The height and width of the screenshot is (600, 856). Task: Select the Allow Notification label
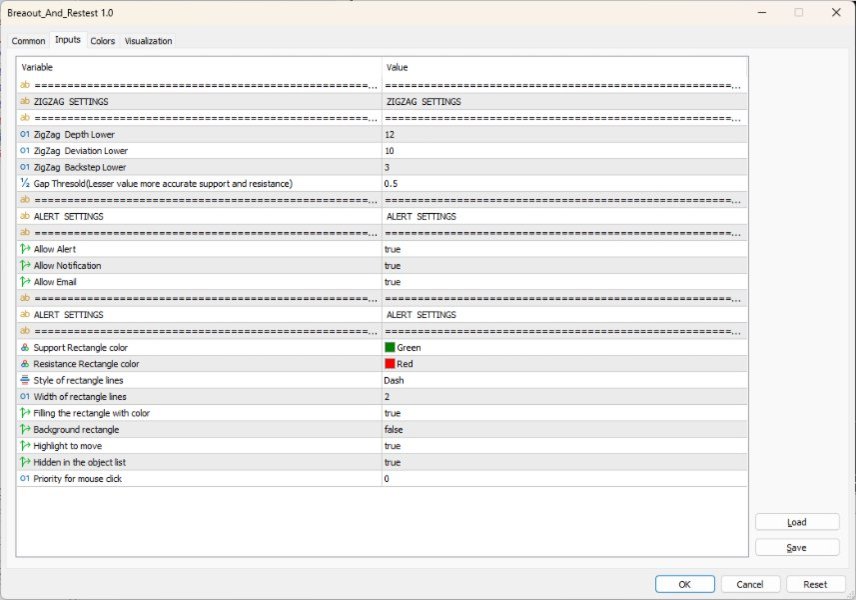point(67,265)
